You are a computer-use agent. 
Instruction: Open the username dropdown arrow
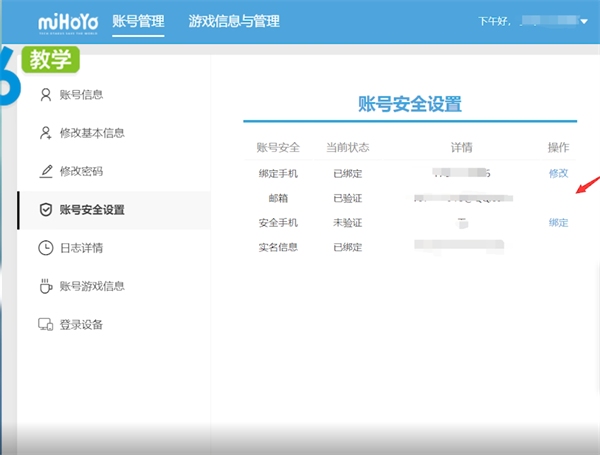pos(583,21)
